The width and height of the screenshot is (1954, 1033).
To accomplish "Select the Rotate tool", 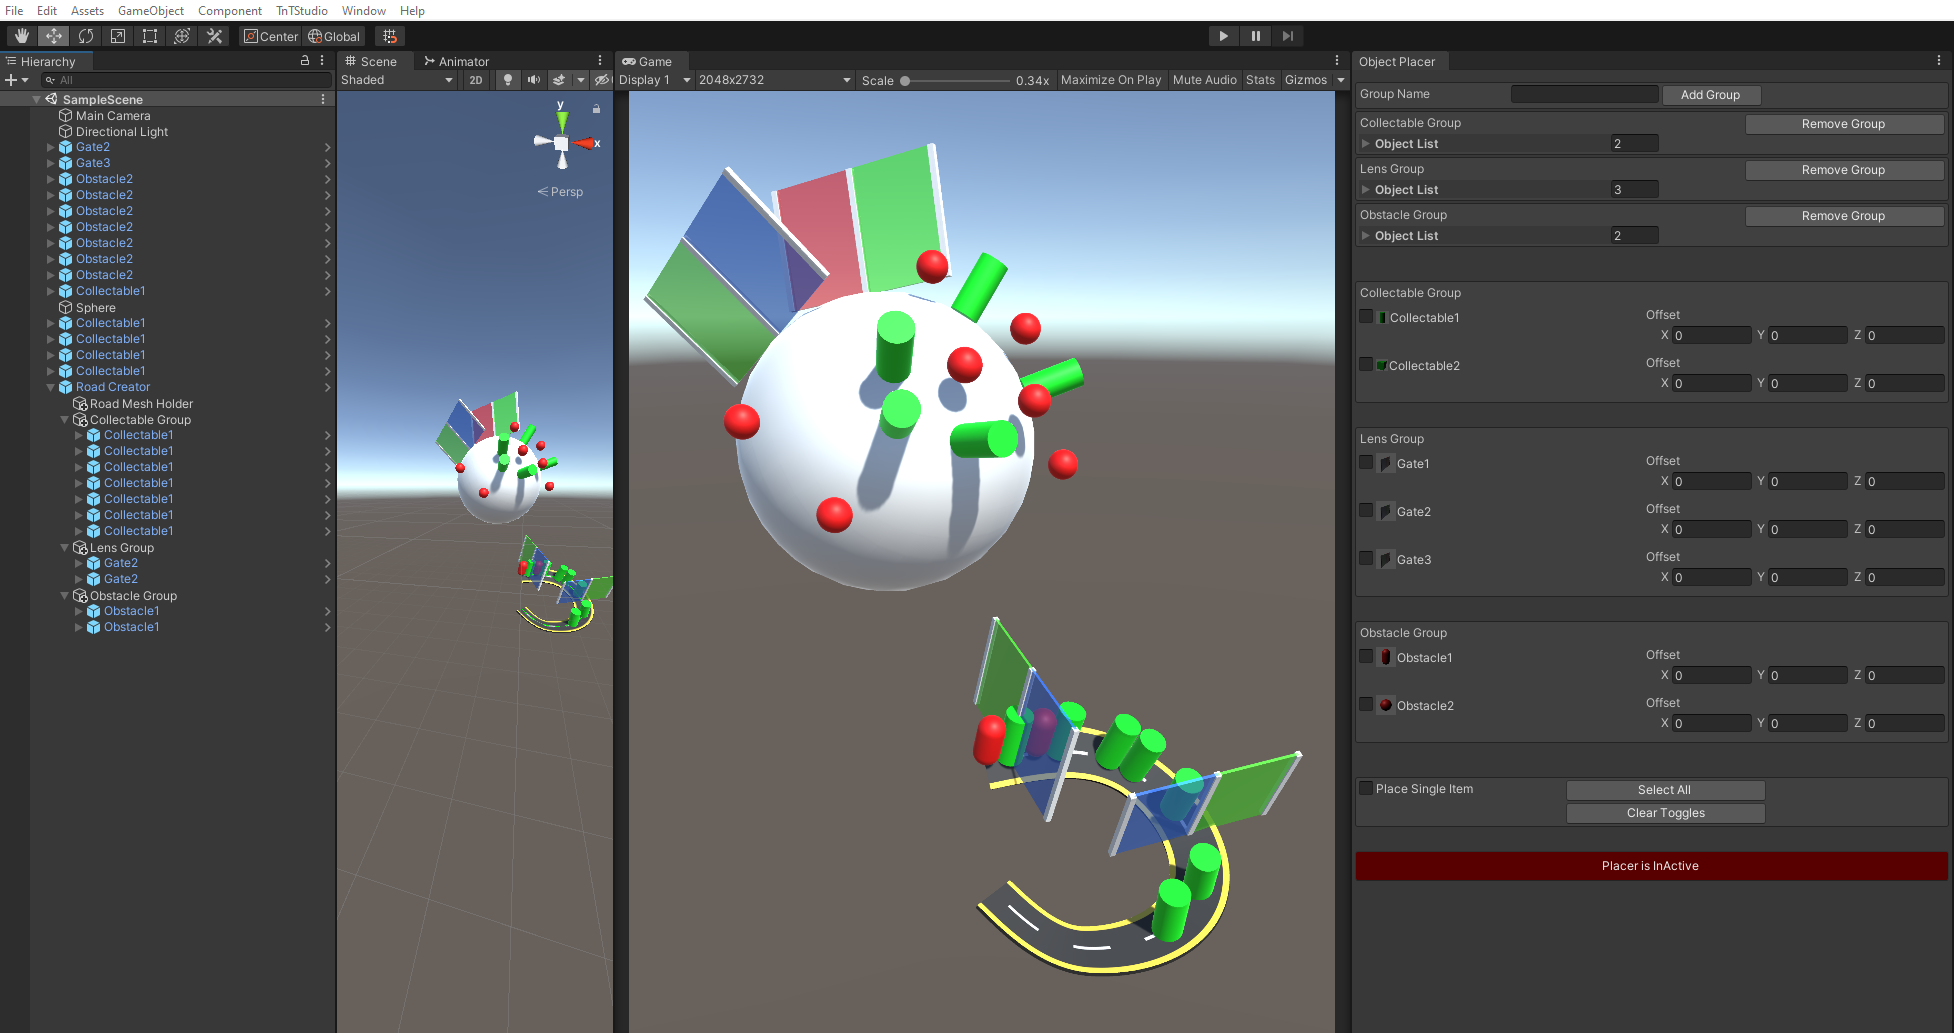I will (86, 36).
